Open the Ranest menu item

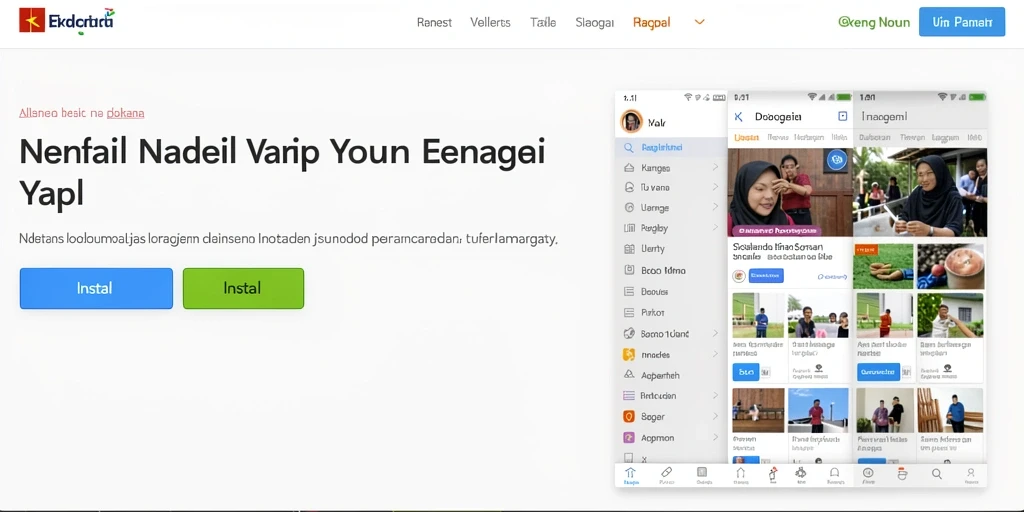(x=434, y=22)
